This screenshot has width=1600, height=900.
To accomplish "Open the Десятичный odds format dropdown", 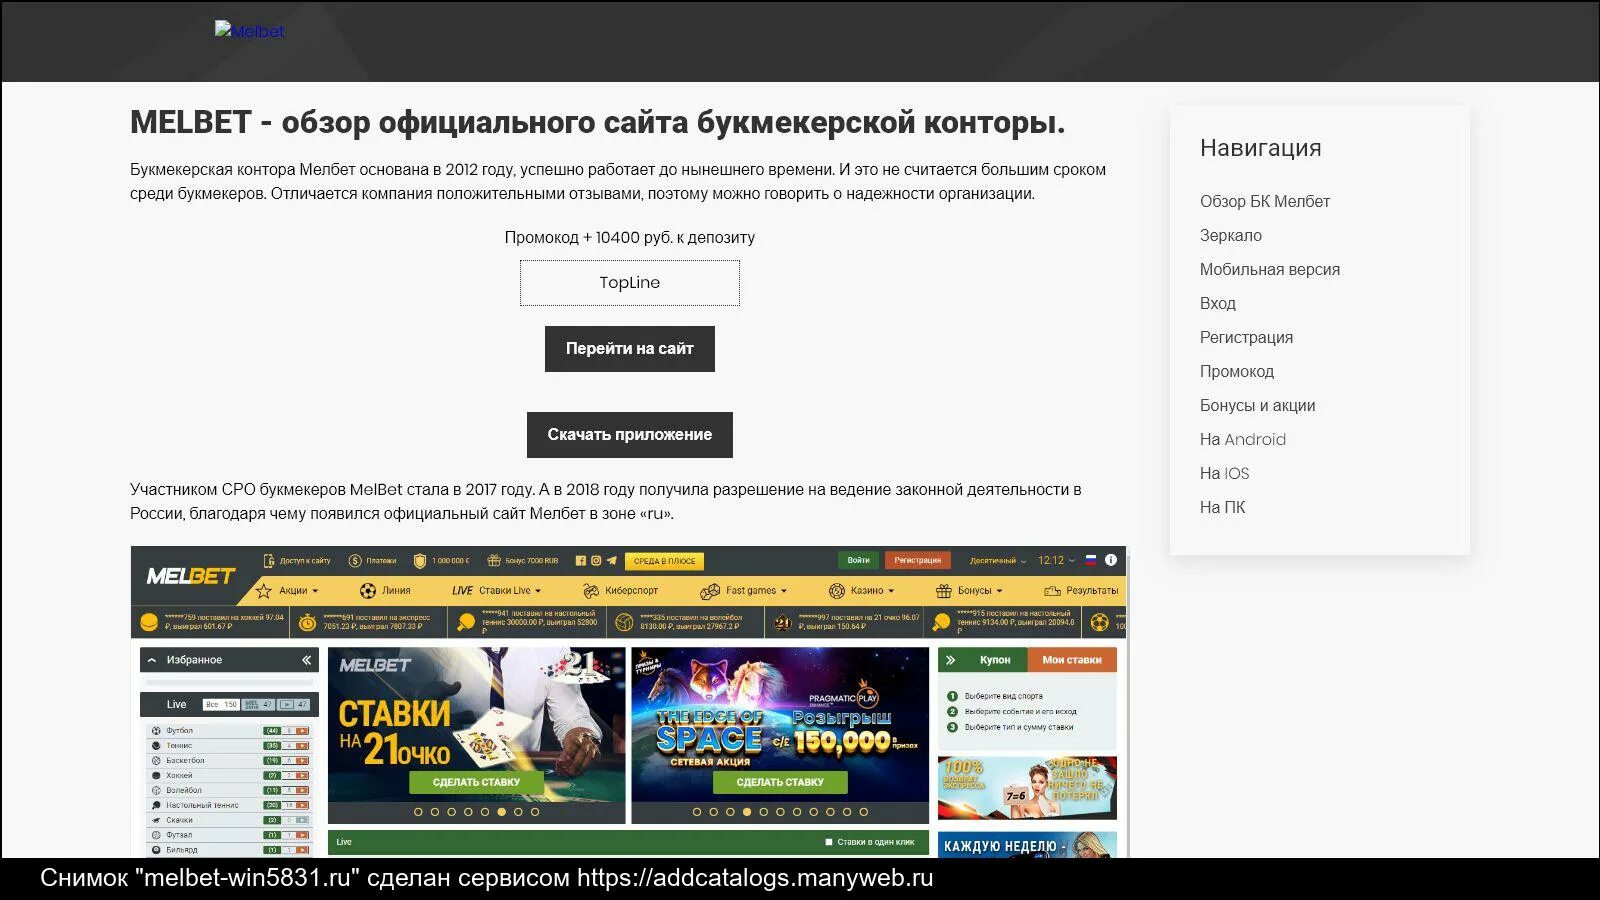I will click(998, 561).
